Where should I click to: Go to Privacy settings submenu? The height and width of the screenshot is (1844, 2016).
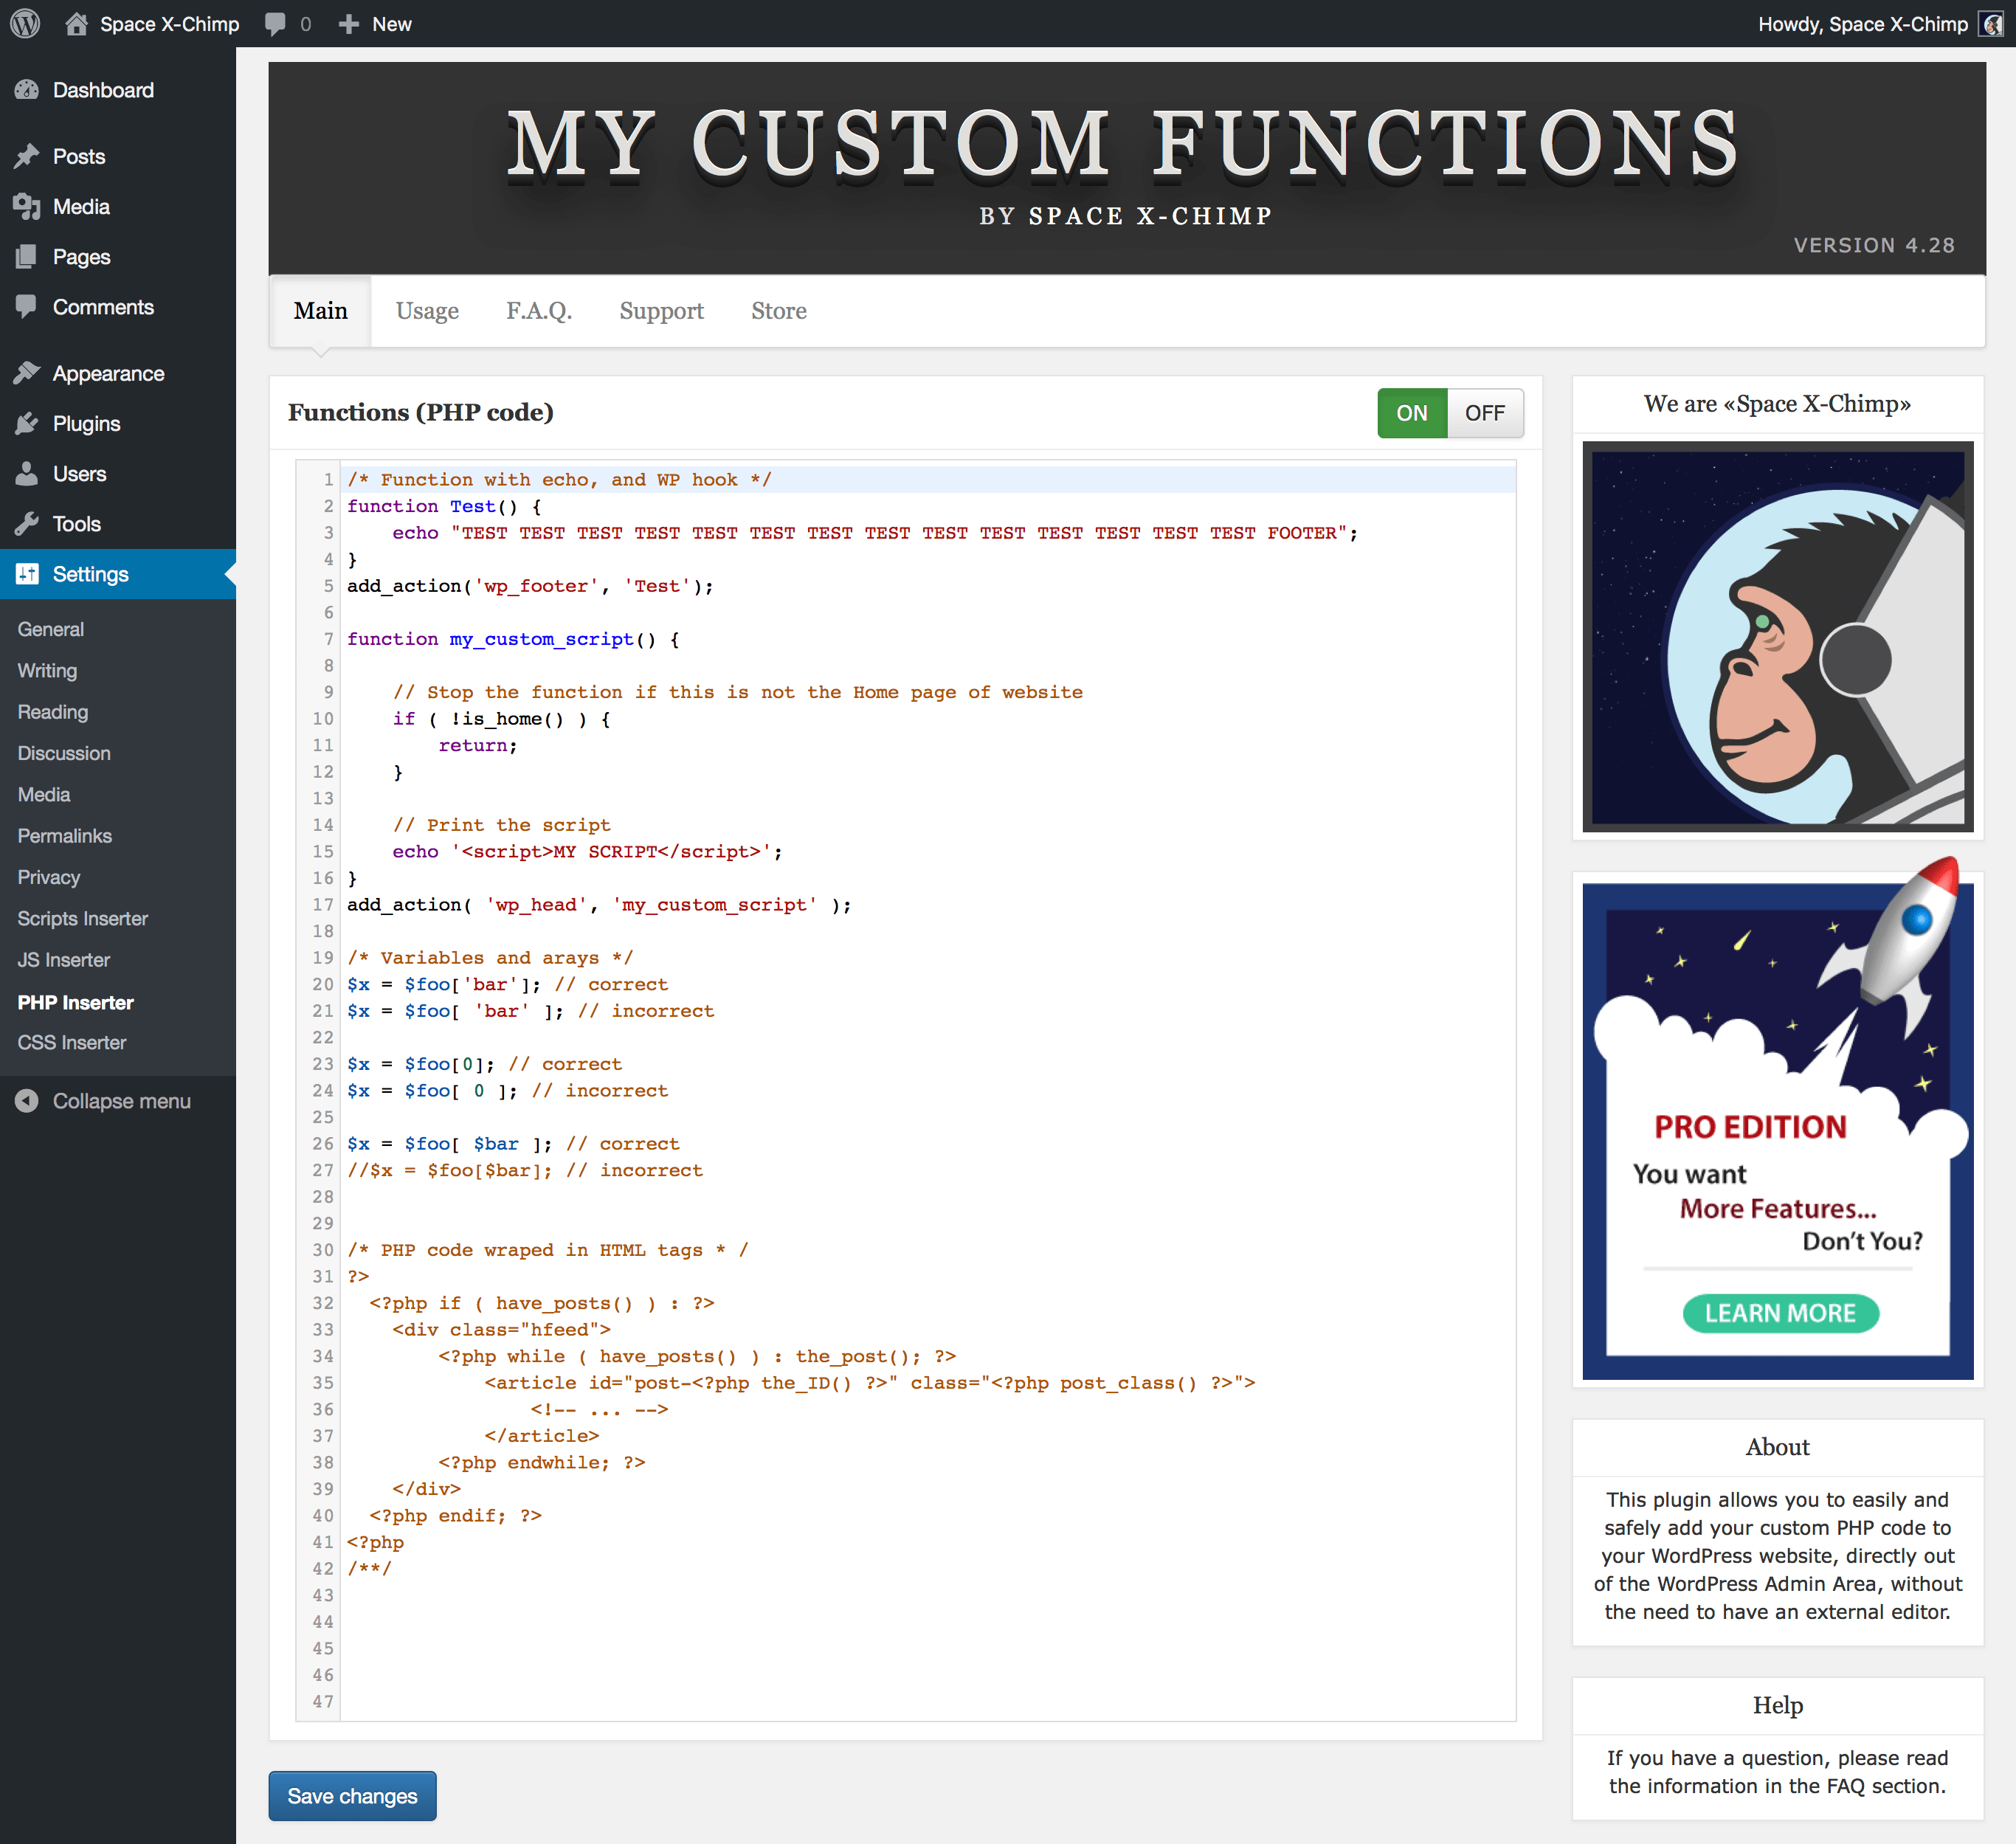tap(48, 877)
